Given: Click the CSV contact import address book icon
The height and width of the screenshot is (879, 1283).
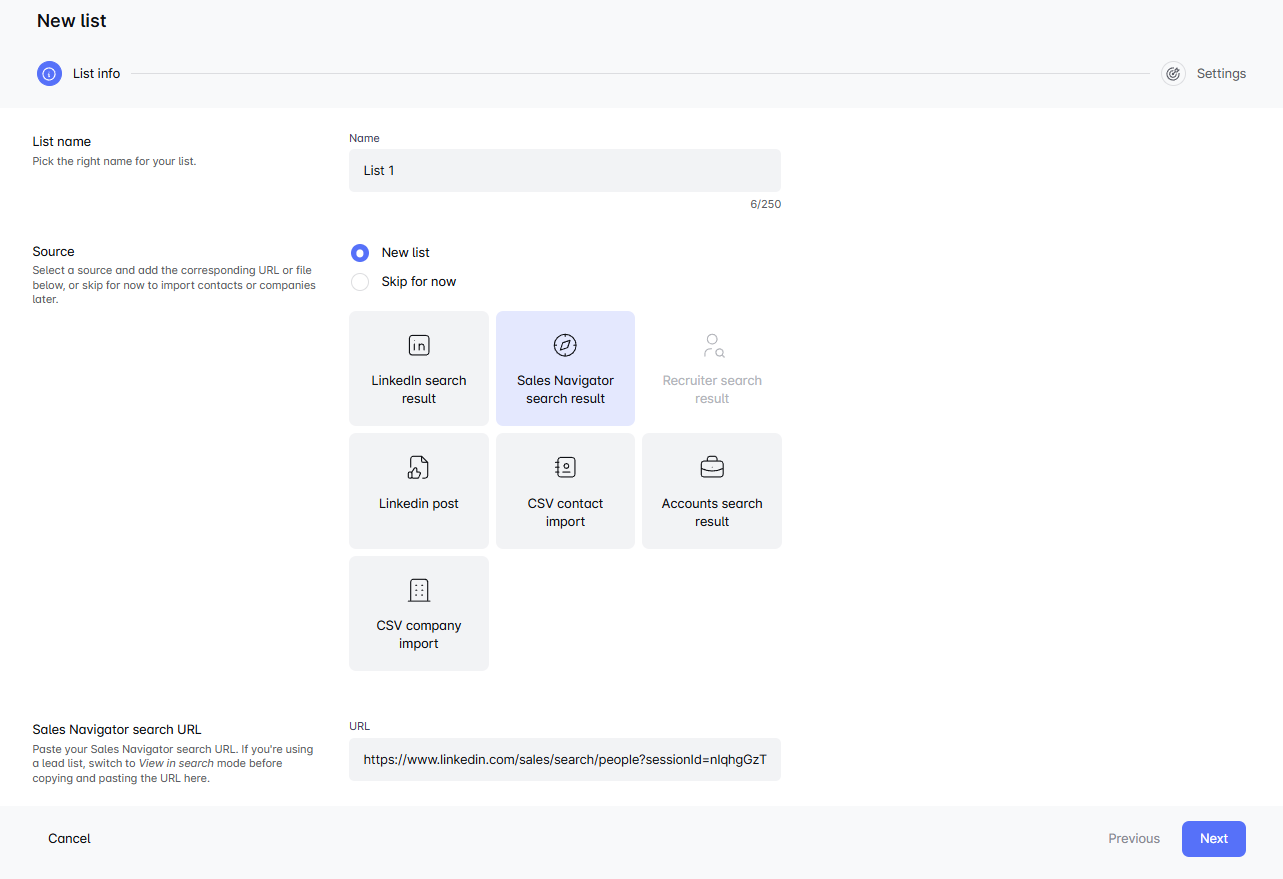Looking at the screenshot, I should 565,467.
